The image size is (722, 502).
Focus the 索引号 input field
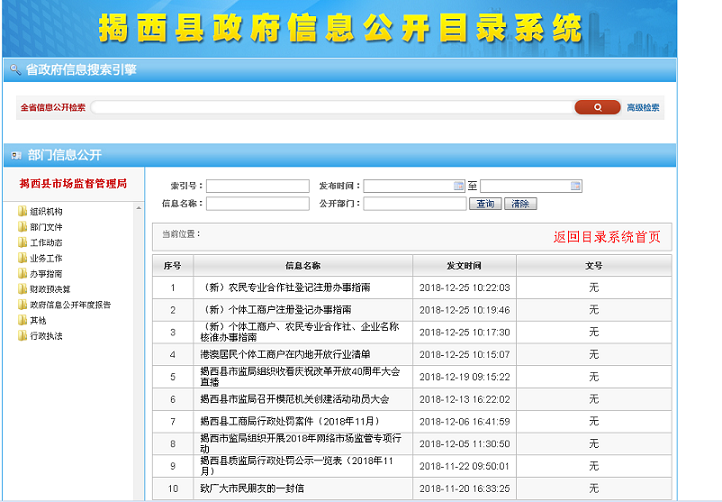pos(257,186)
